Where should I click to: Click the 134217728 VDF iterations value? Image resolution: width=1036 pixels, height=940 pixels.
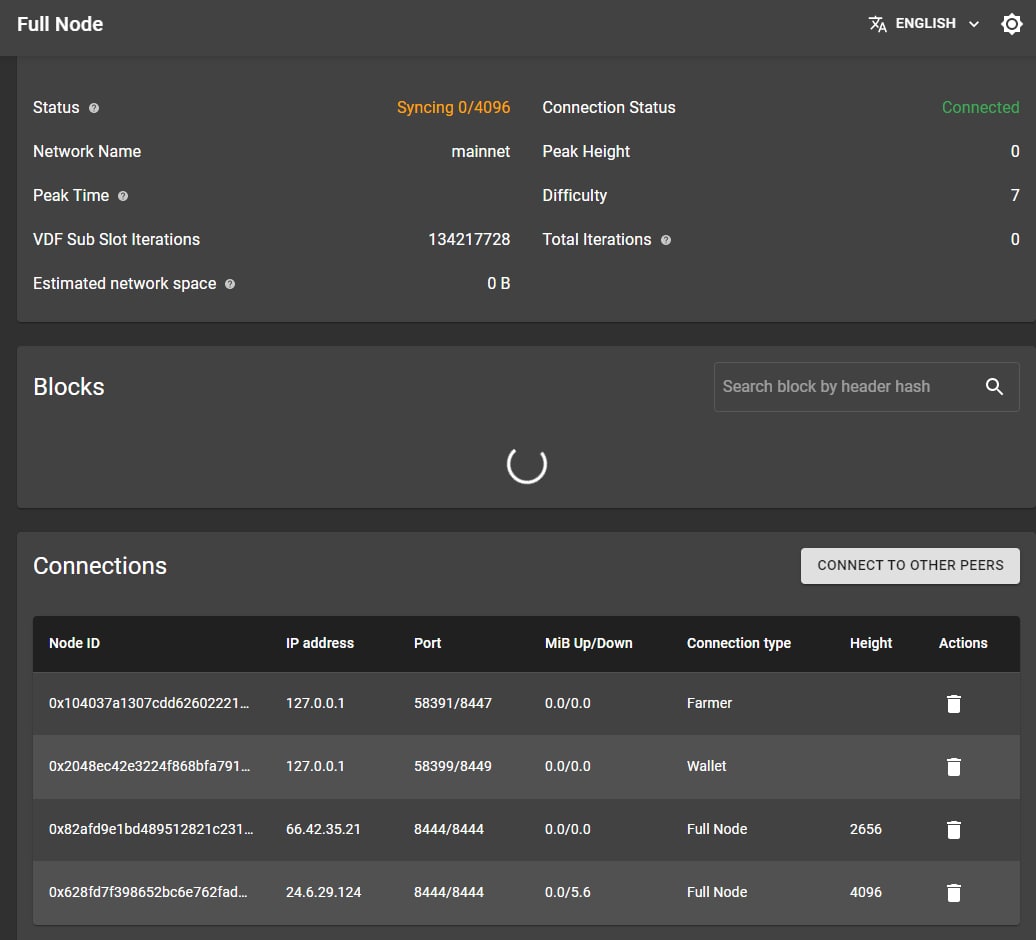pos(469,239)
